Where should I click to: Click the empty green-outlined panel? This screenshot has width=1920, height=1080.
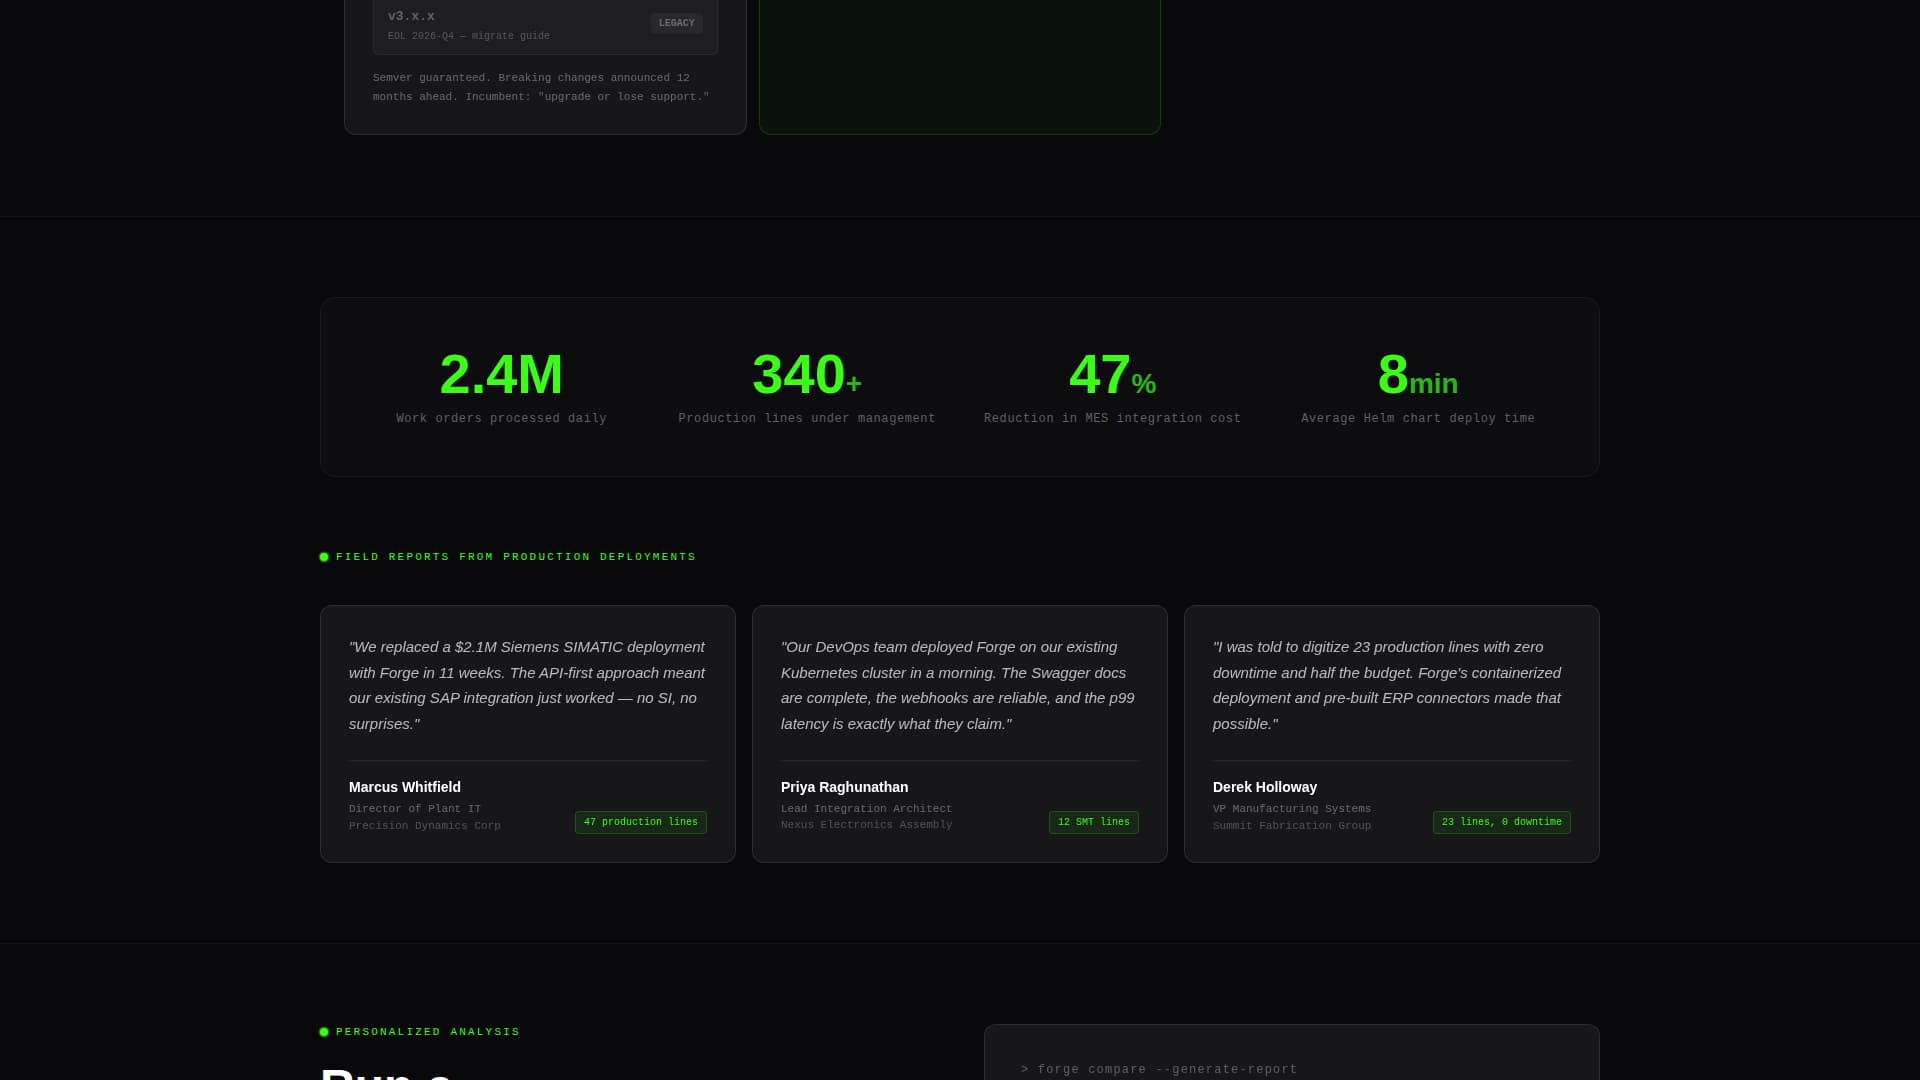[960, 66]
